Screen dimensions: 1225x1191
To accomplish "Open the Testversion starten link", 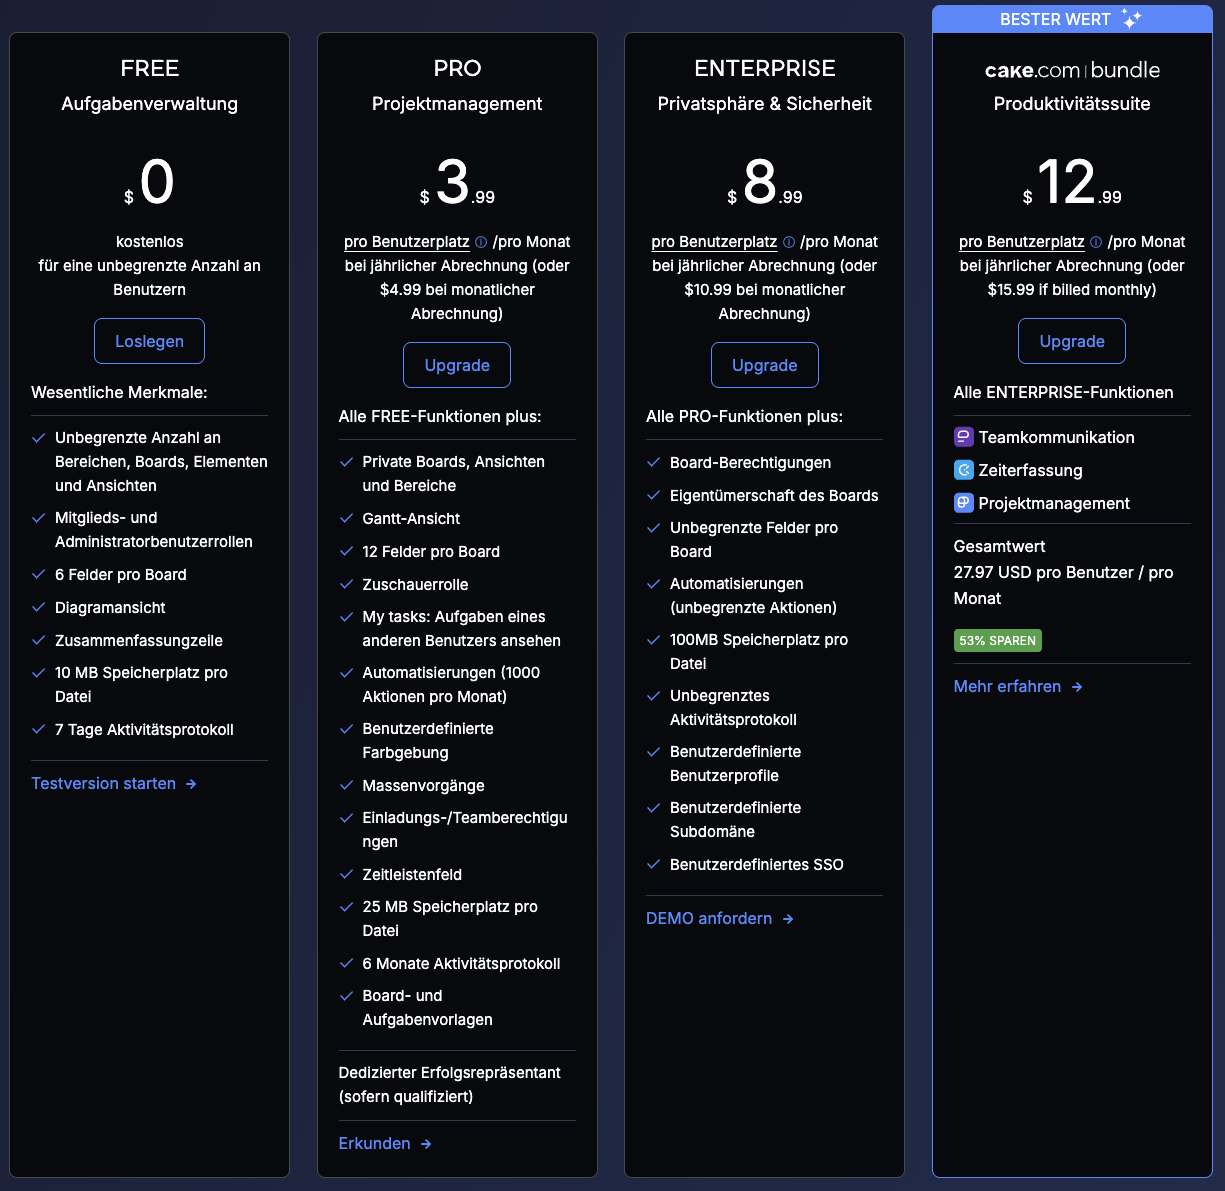I will (103, 783).
